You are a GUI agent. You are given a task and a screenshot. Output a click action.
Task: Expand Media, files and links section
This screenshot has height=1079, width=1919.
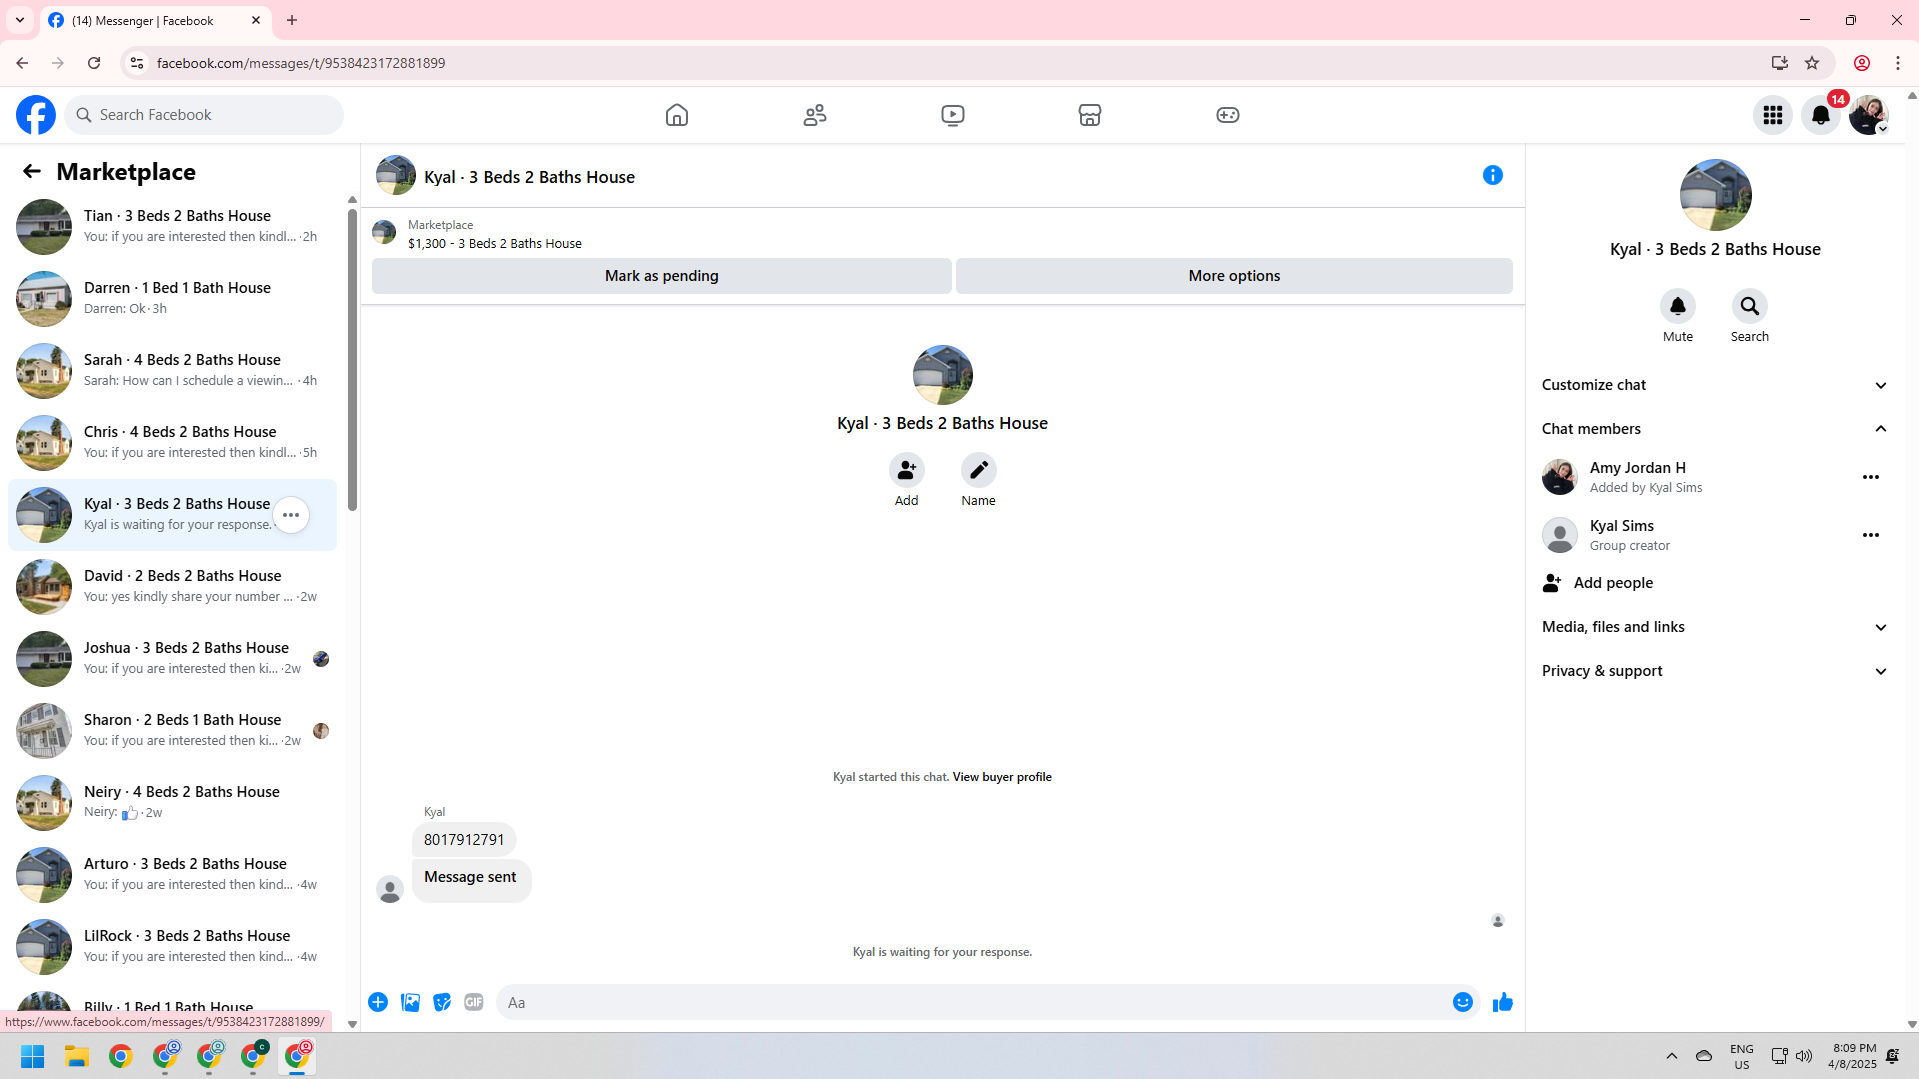coord(1715,627)
